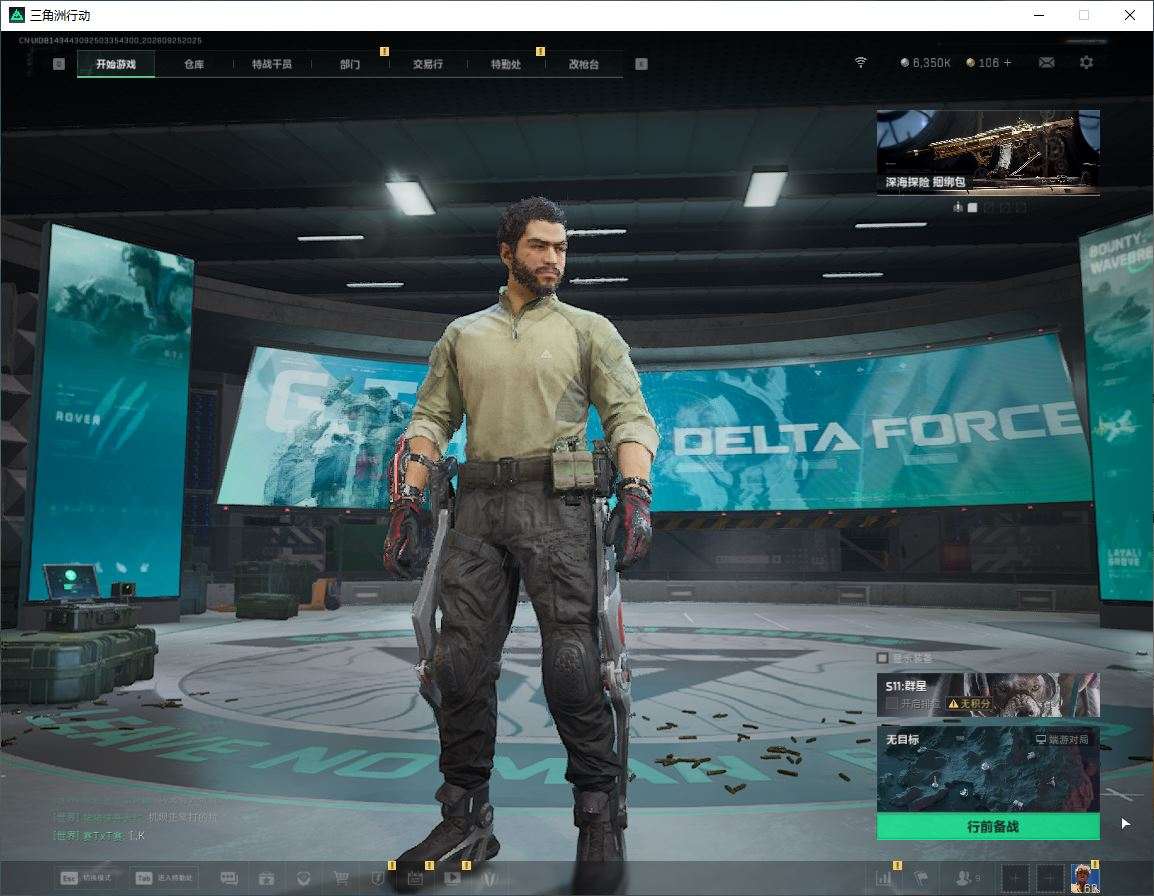Check the Wi-Fi network status icon
1154x896 pixels.
(x=860, y=63)
